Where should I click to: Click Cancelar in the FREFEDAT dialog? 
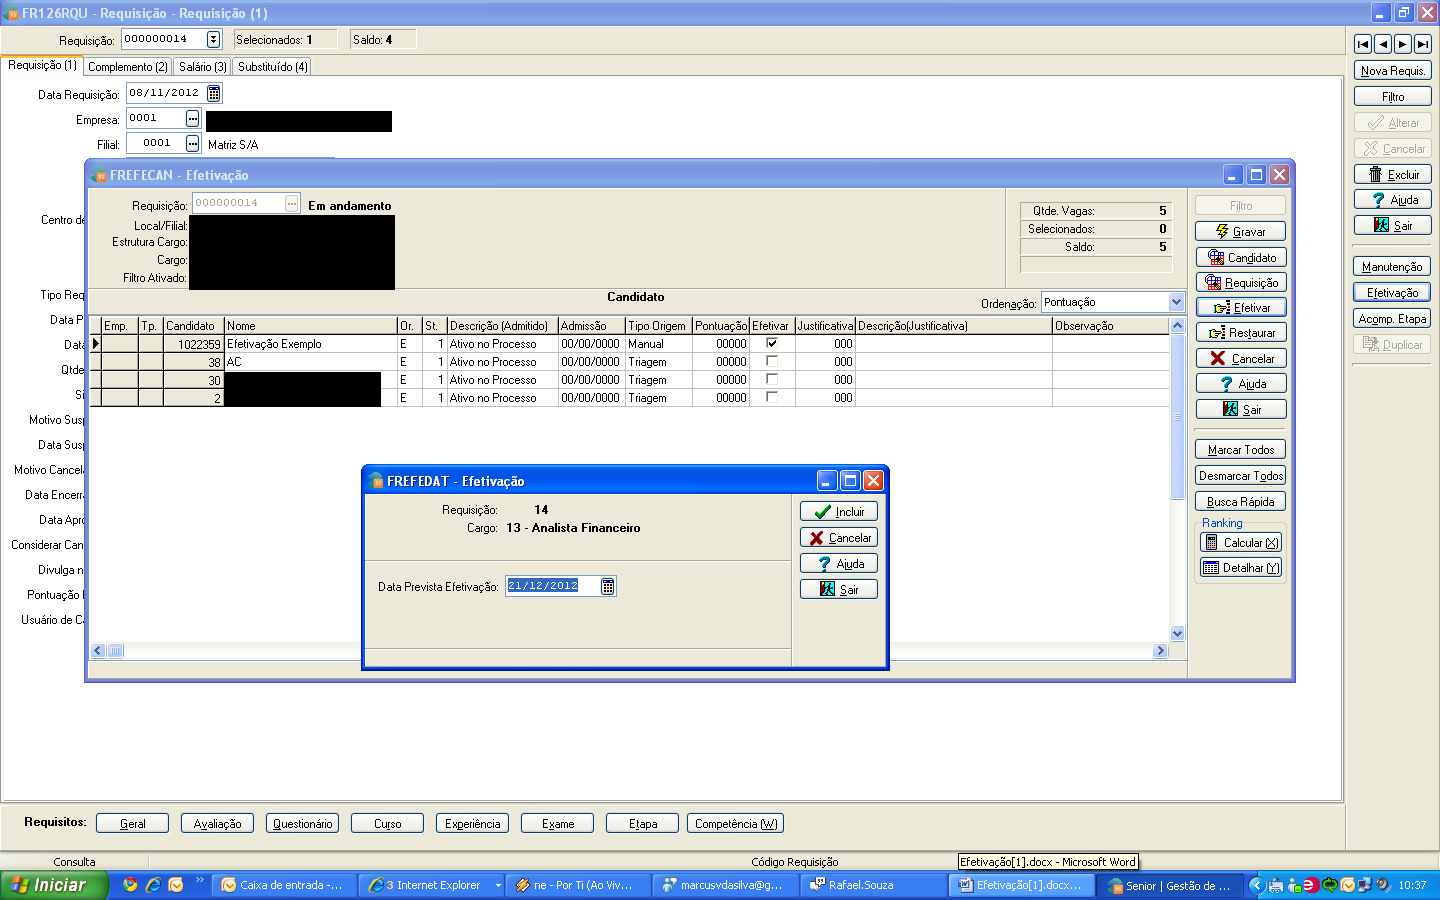pos(839,537)
